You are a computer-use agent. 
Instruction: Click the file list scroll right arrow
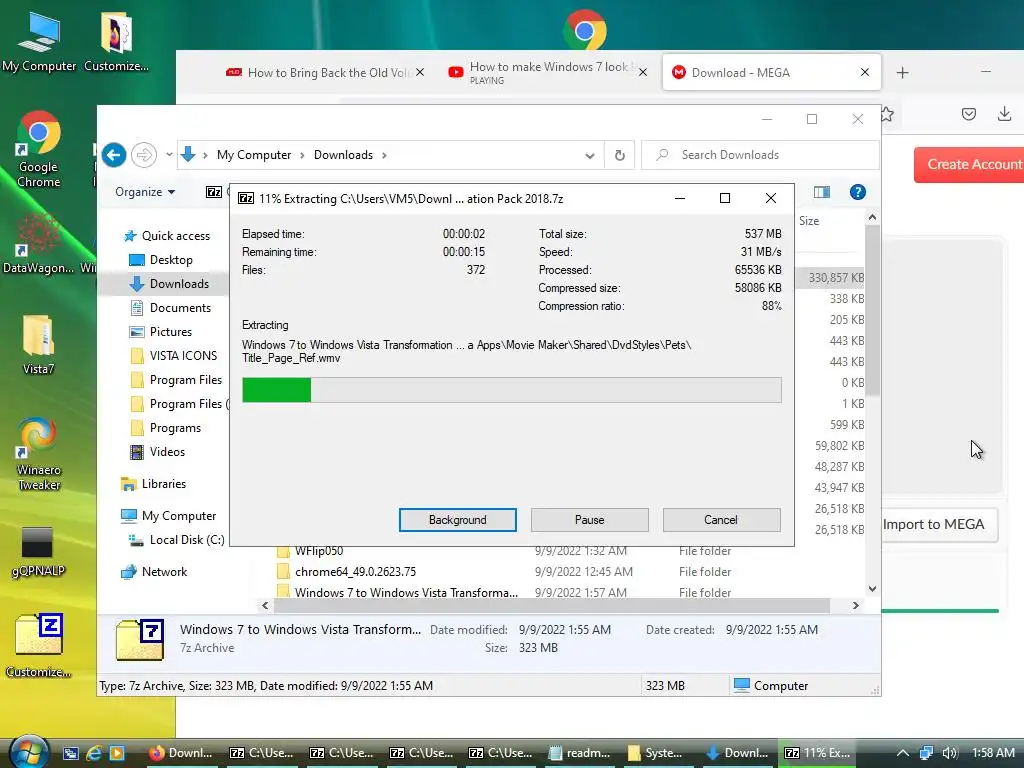click(x=856, y=605)
